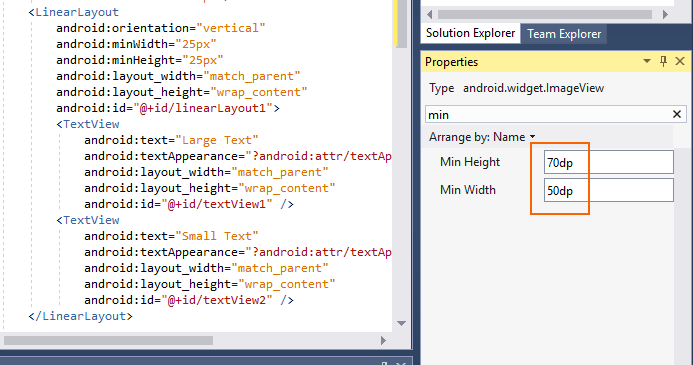Place cursor on opening <LinearLayout tag
This screenshot has width=693, height=365.
pyautogui.click(x=73, y=12)
